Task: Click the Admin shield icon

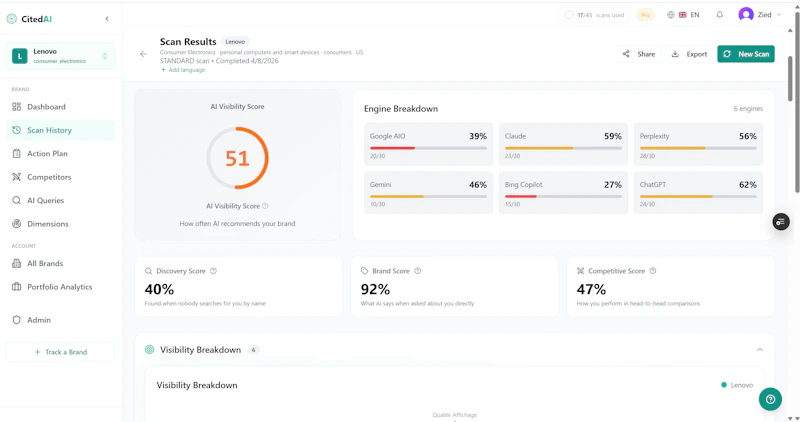Action: point(16,320)
